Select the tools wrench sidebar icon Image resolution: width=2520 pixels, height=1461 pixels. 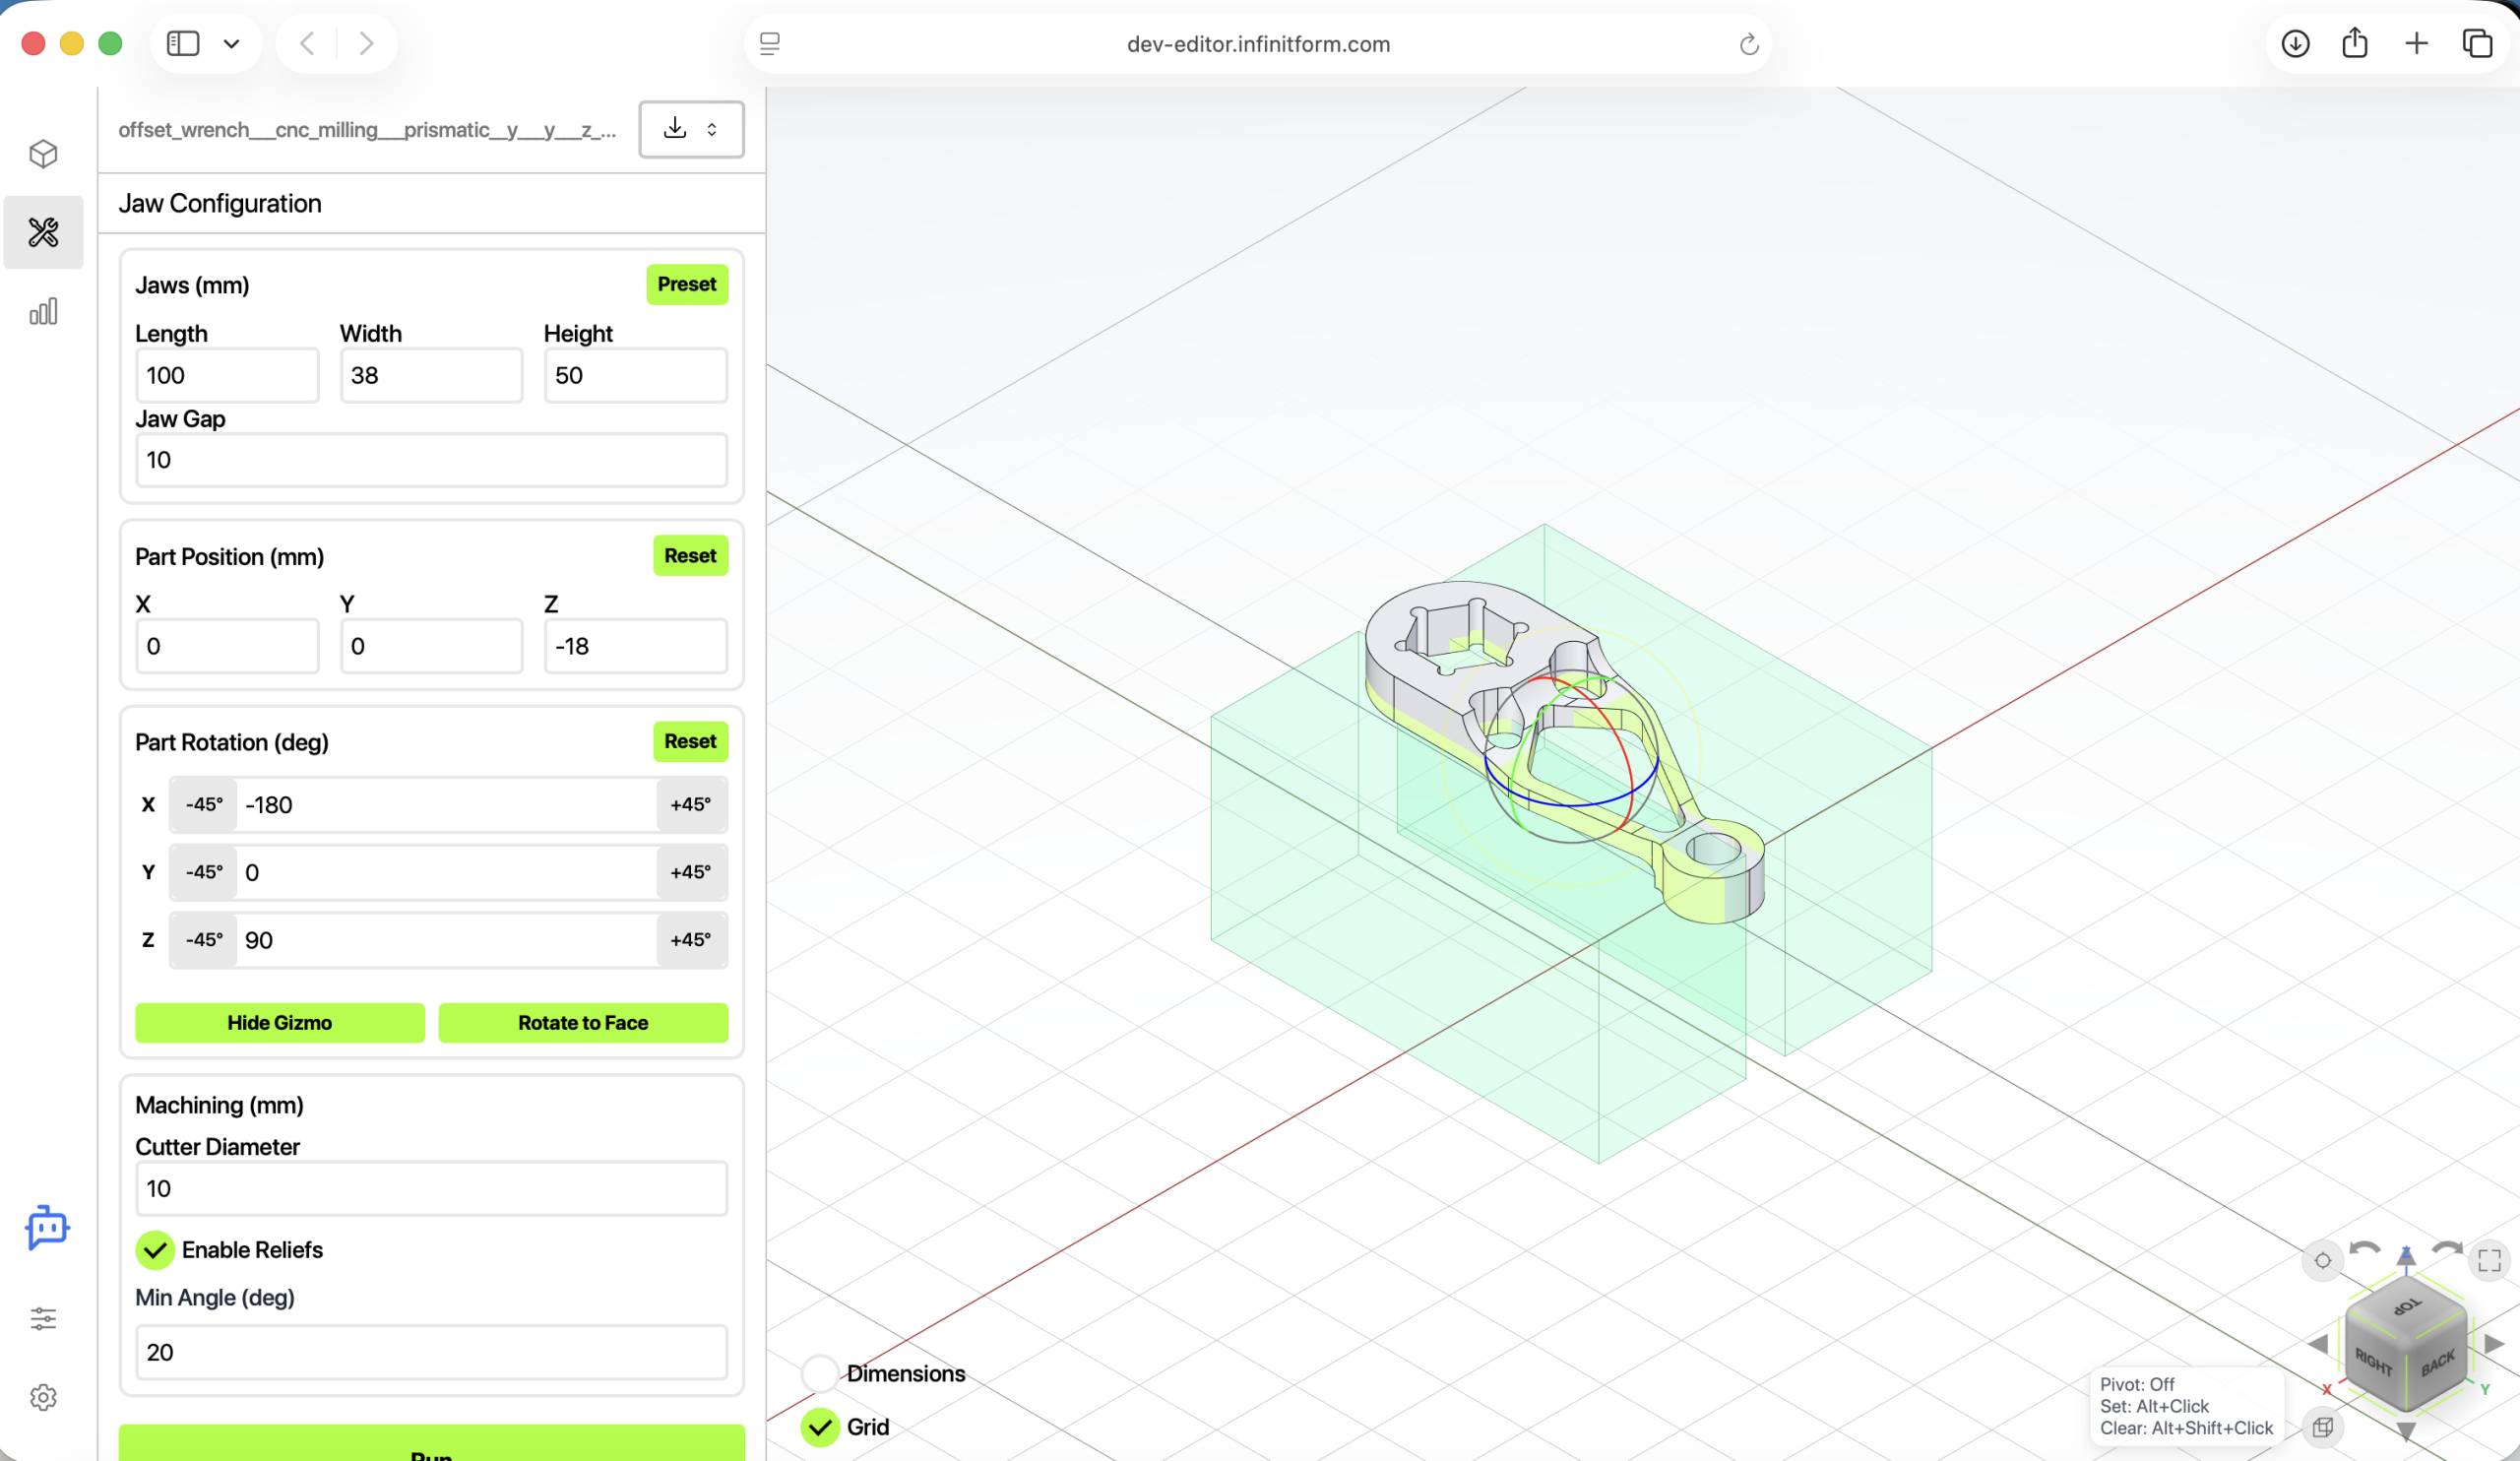tap(43, 232)
